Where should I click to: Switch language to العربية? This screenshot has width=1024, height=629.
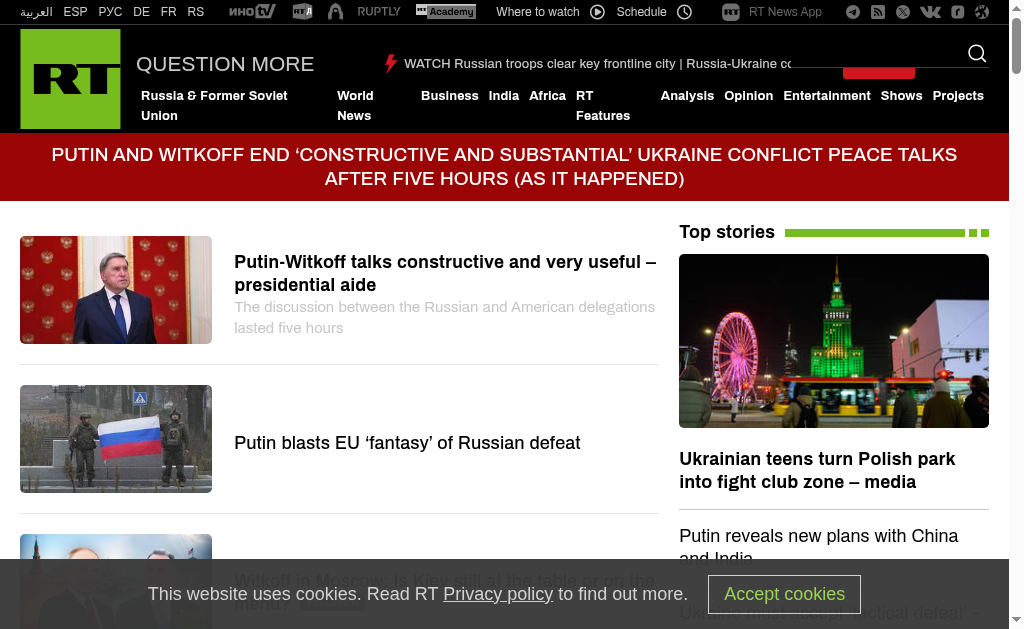coord(36,12)
